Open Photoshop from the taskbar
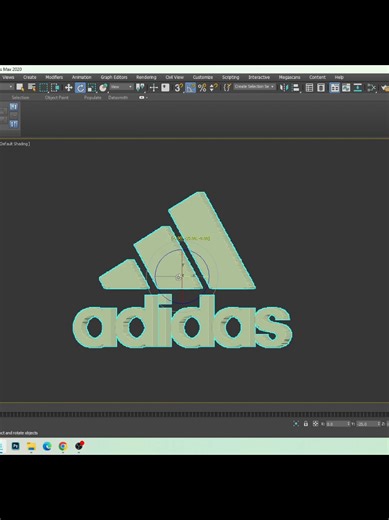 coord(15,446)
